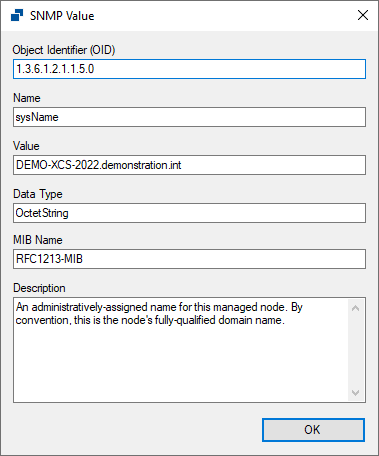The width and height of the screenshot is (379, 456).
Task: Click into the Name field showing sysName
Action: 189,117
